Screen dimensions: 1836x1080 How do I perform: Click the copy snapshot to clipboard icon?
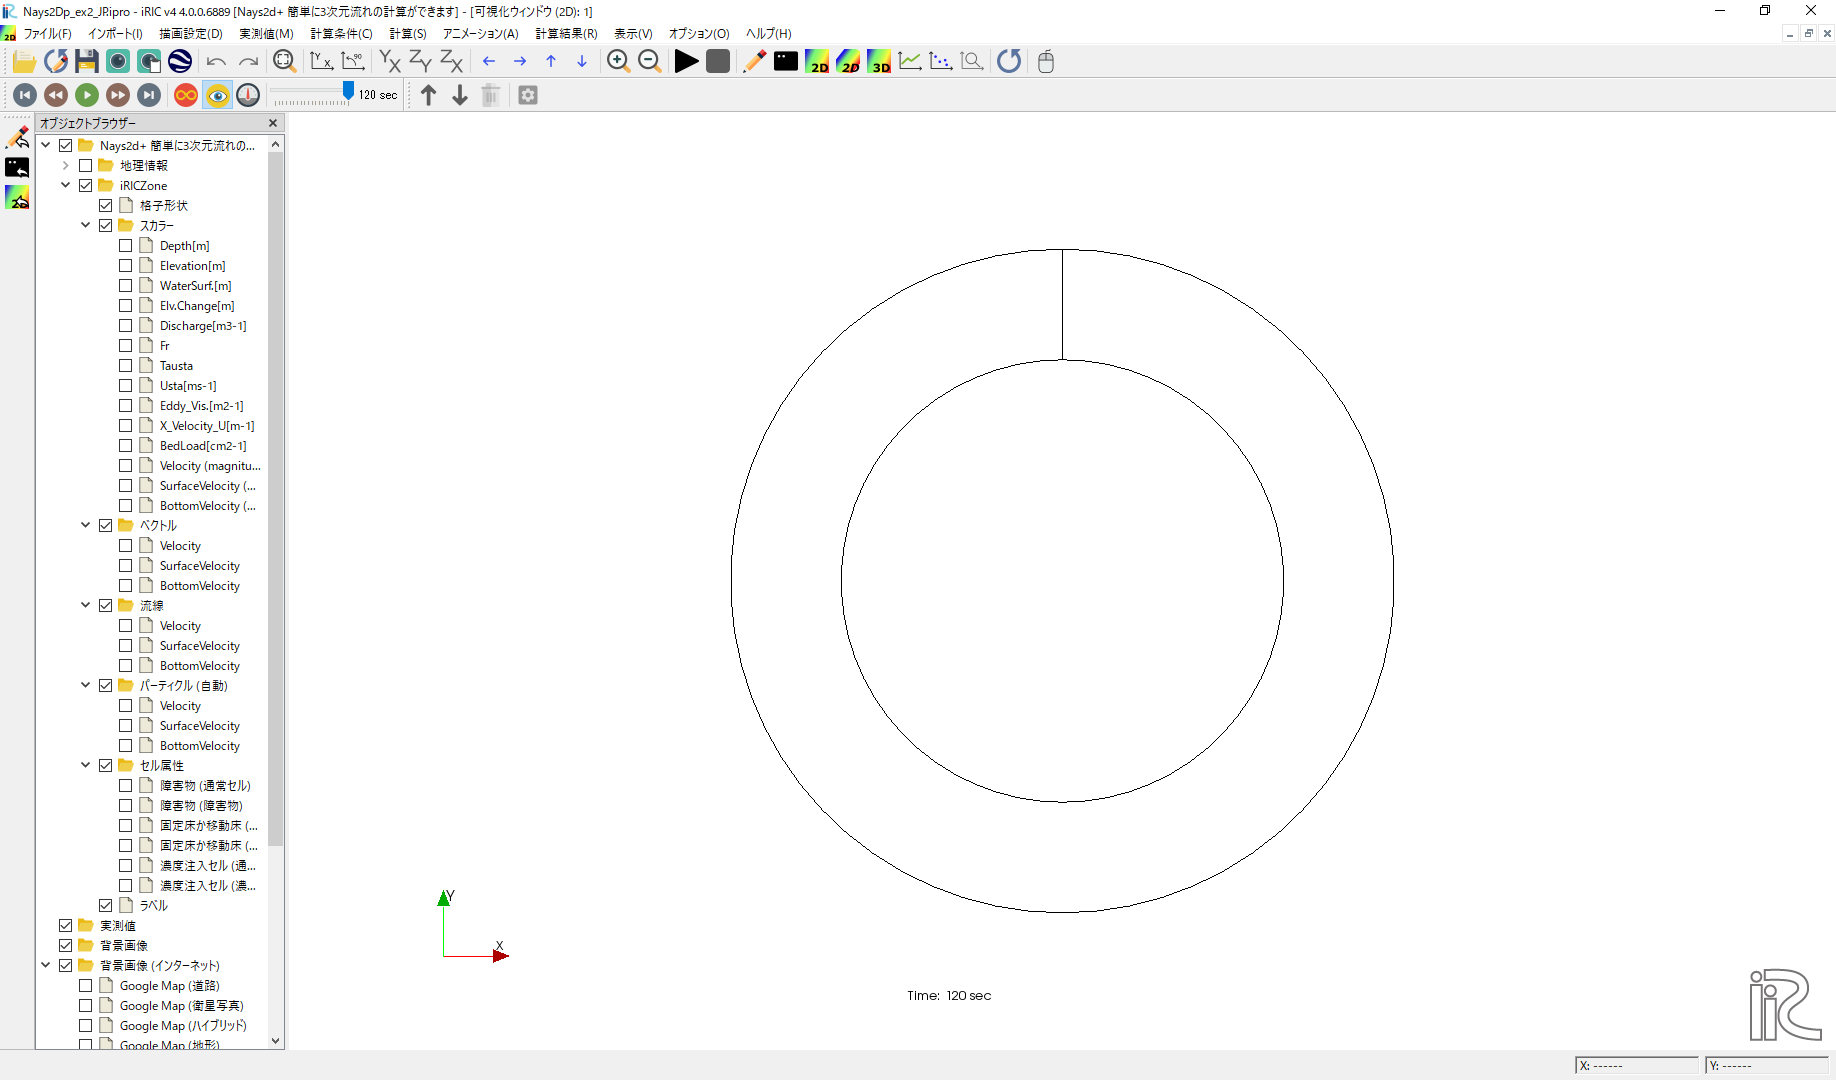[x=149, y=62]
